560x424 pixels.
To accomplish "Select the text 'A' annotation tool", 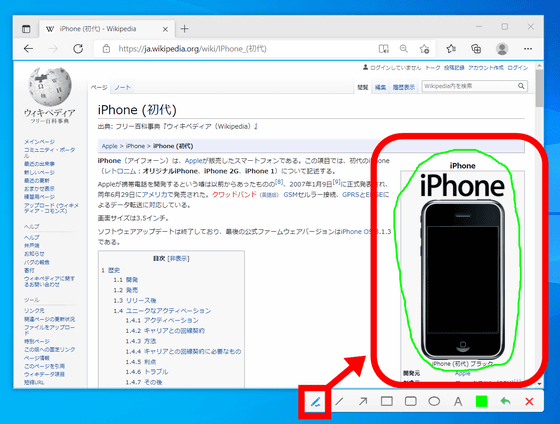I will 458,401.
